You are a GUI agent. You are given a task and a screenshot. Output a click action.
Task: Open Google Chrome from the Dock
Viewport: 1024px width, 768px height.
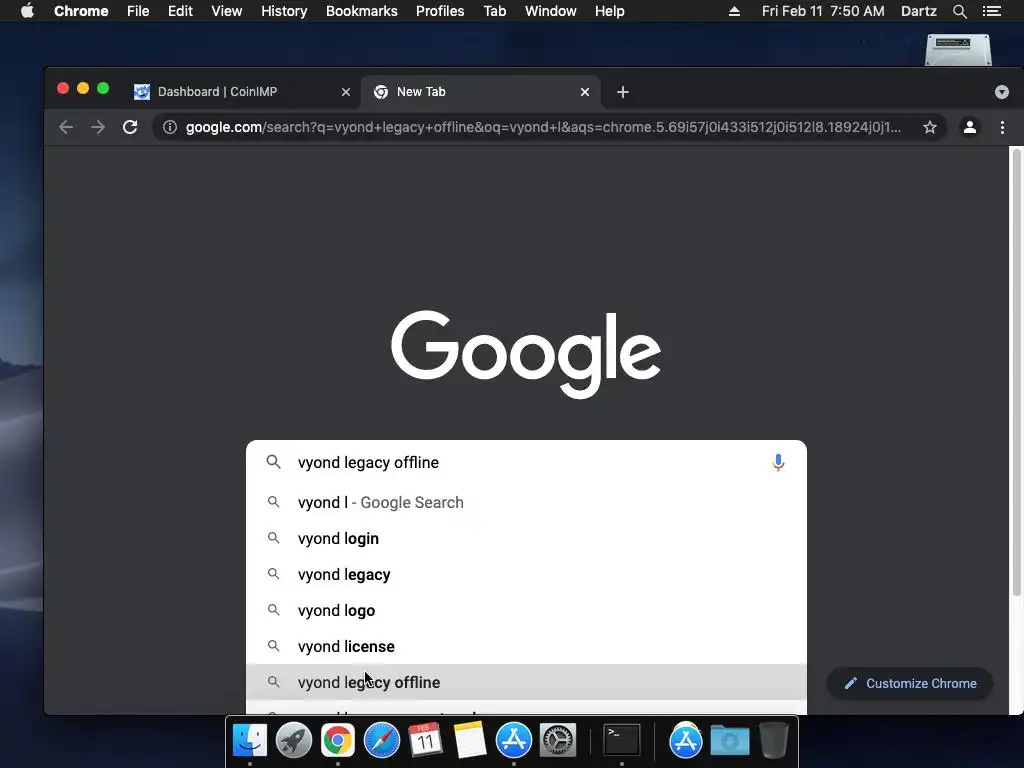pos(338,741)
